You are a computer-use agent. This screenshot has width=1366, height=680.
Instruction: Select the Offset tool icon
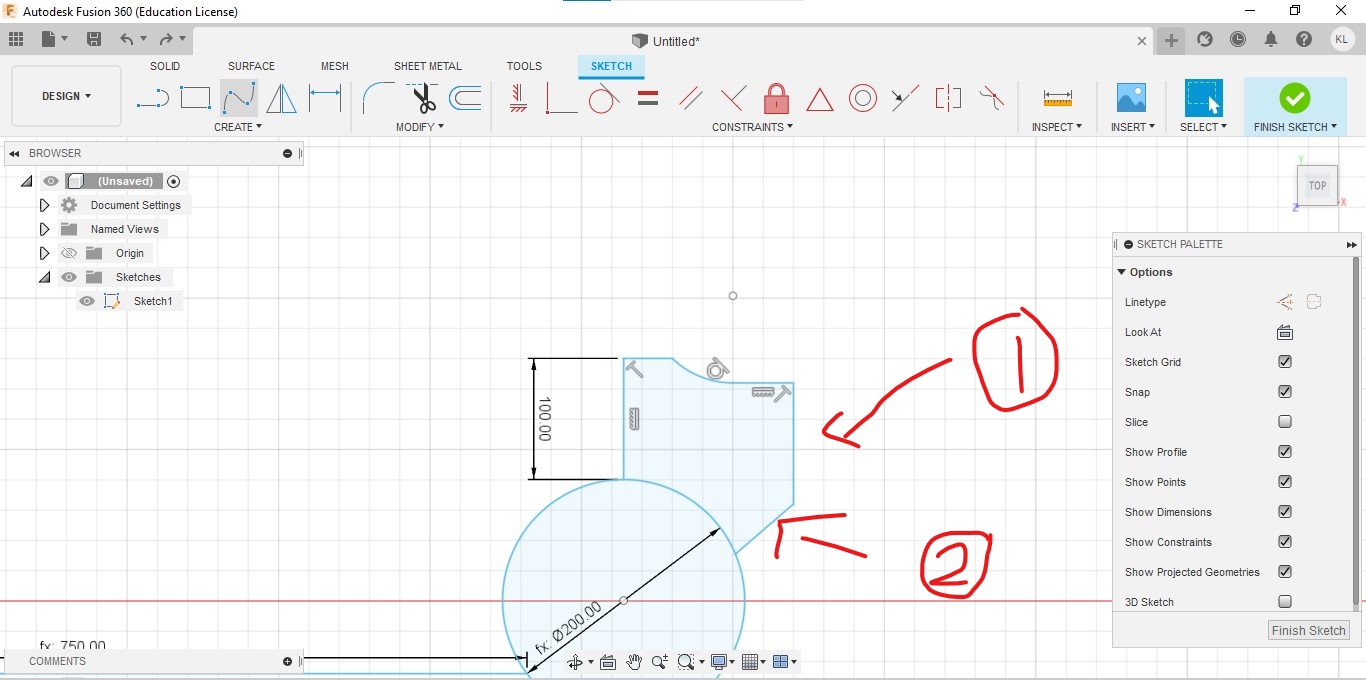point(465,98)
